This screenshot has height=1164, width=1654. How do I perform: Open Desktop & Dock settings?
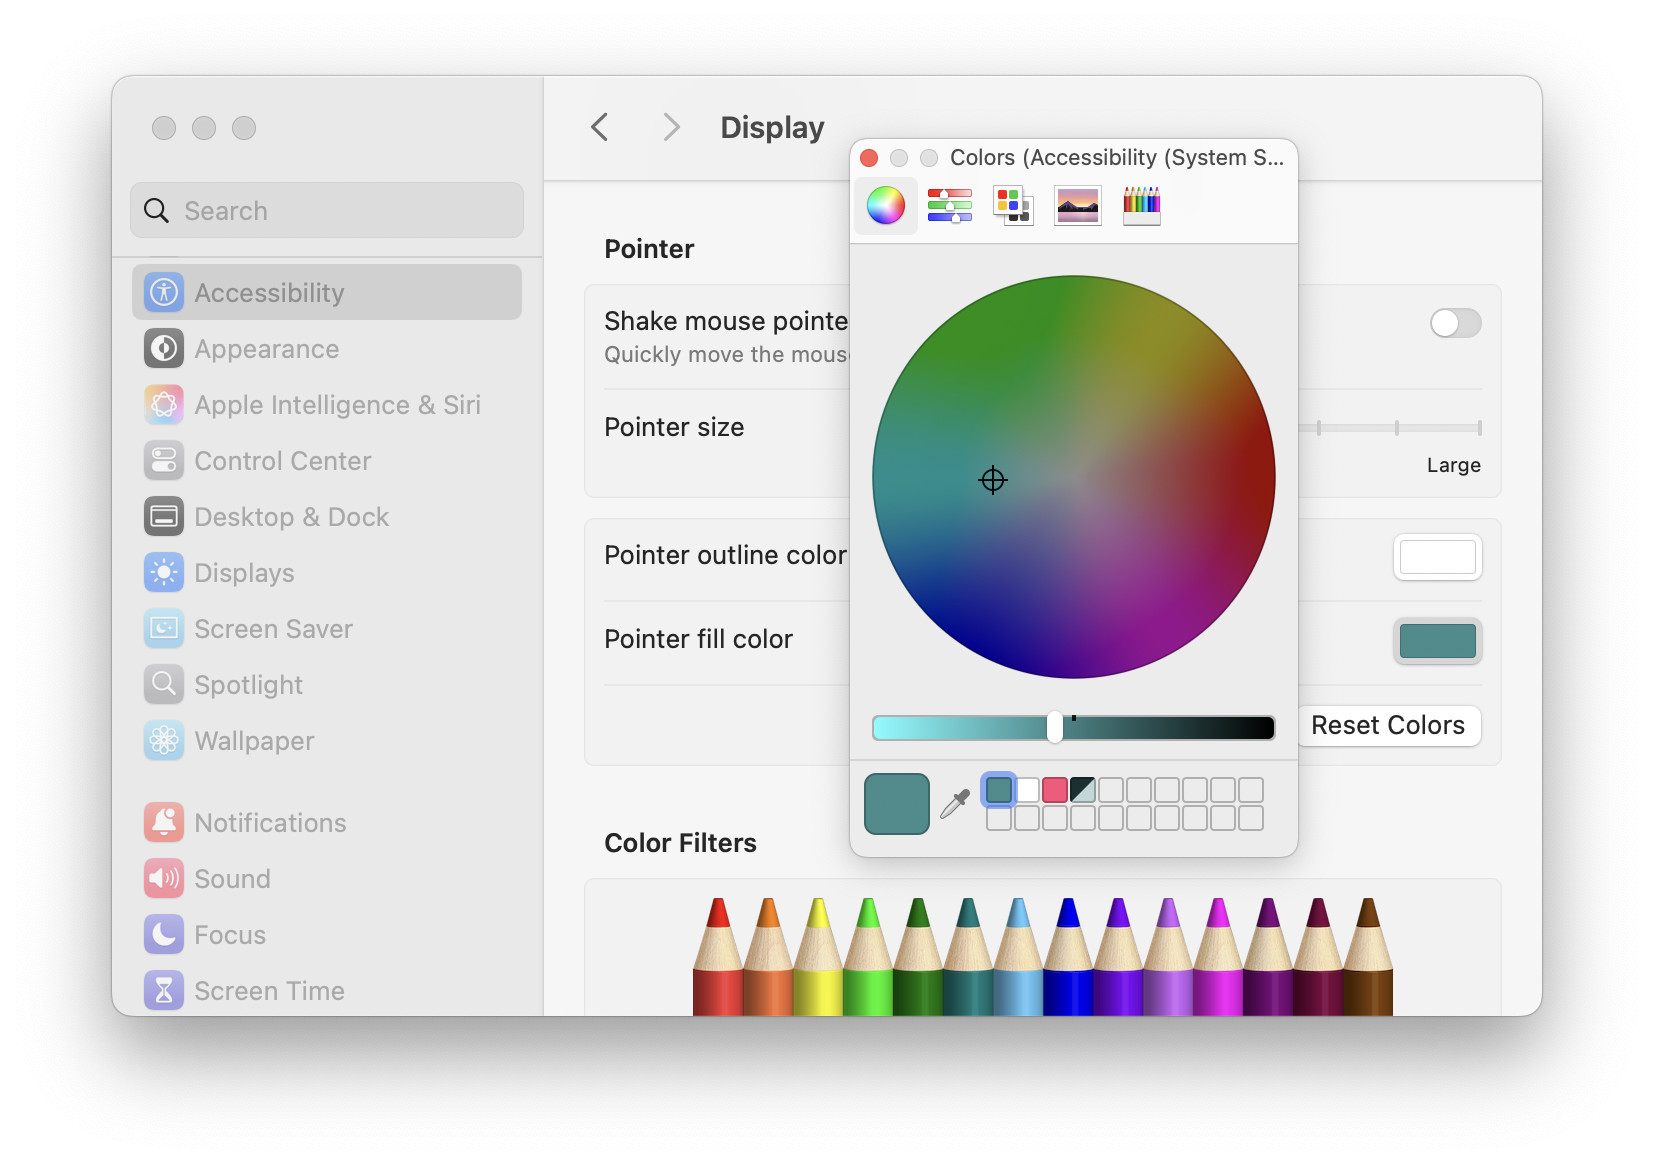coord(326,517)
